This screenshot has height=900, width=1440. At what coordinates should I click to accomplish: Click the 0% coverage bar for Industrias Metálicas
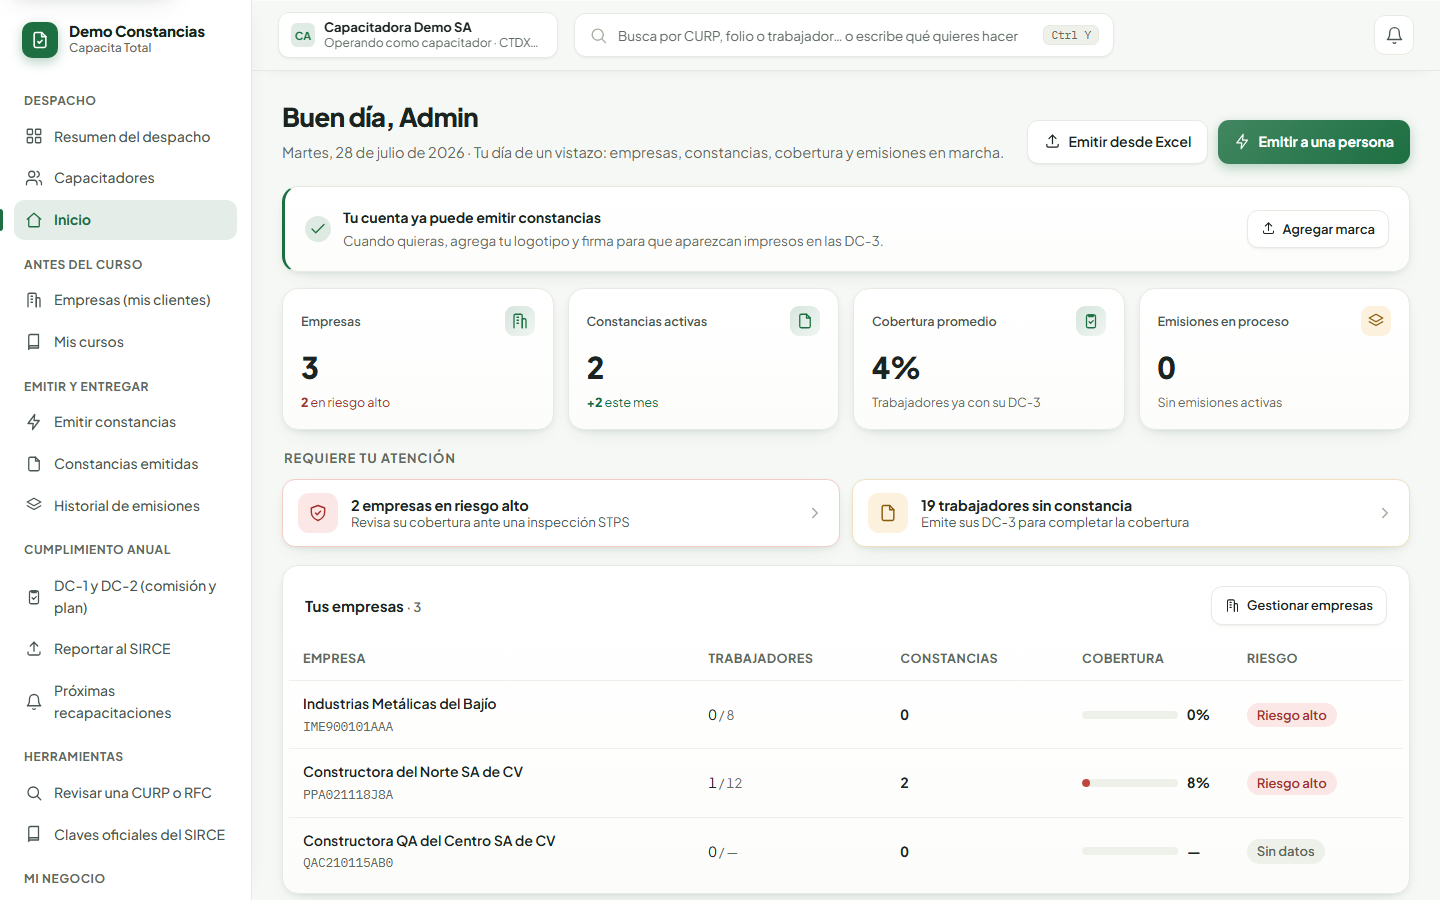click(x=1130, y=715)
